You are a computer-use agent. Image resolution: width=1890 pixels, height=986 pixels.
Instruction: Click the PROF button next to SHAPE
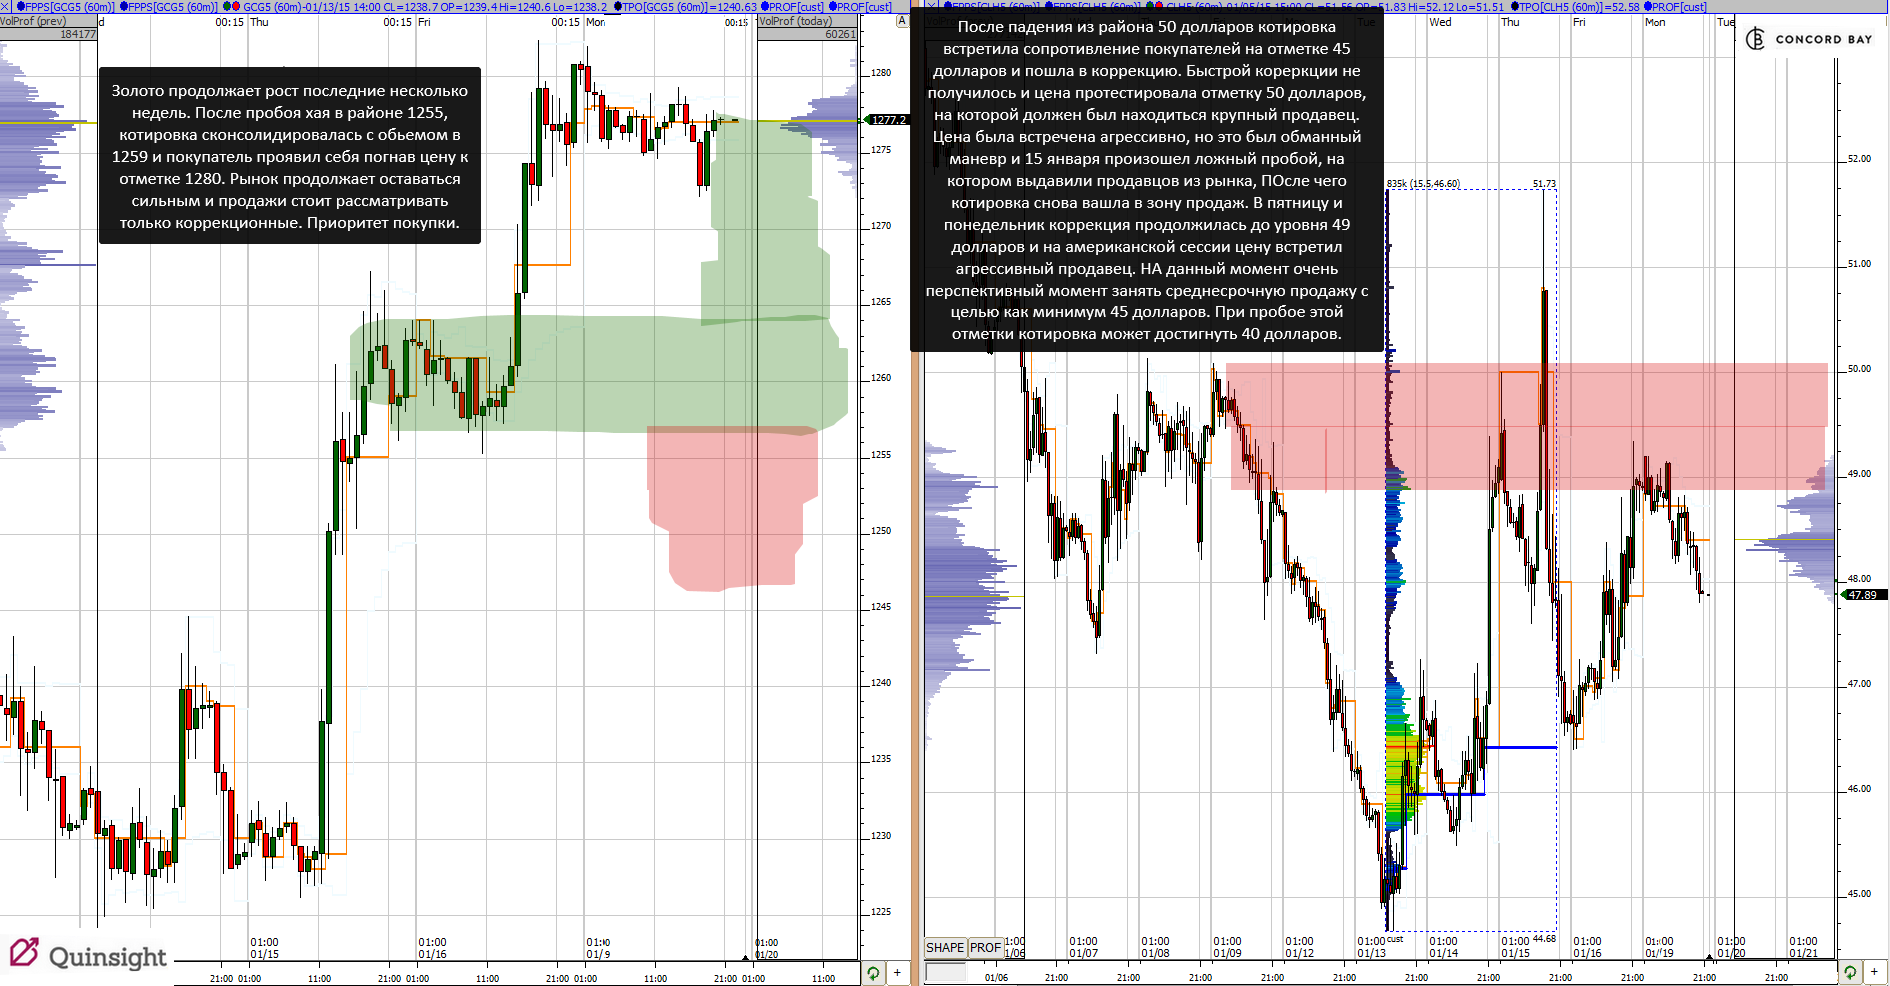click(x=985, y=947)
